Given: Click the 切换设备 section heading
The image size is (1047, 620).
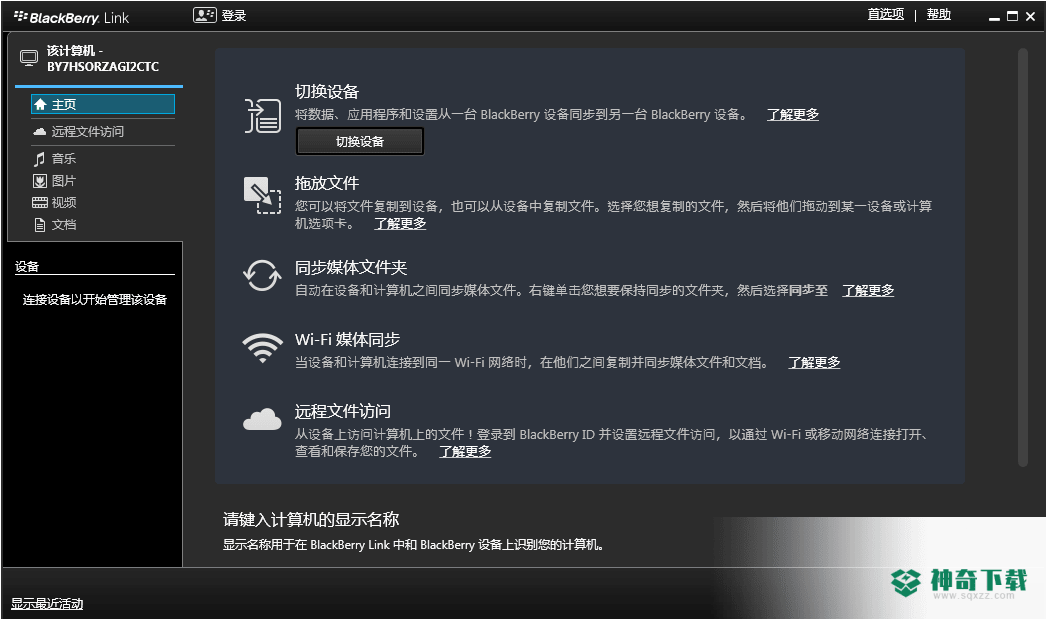Looking at the screenshot, I should 327,91.
